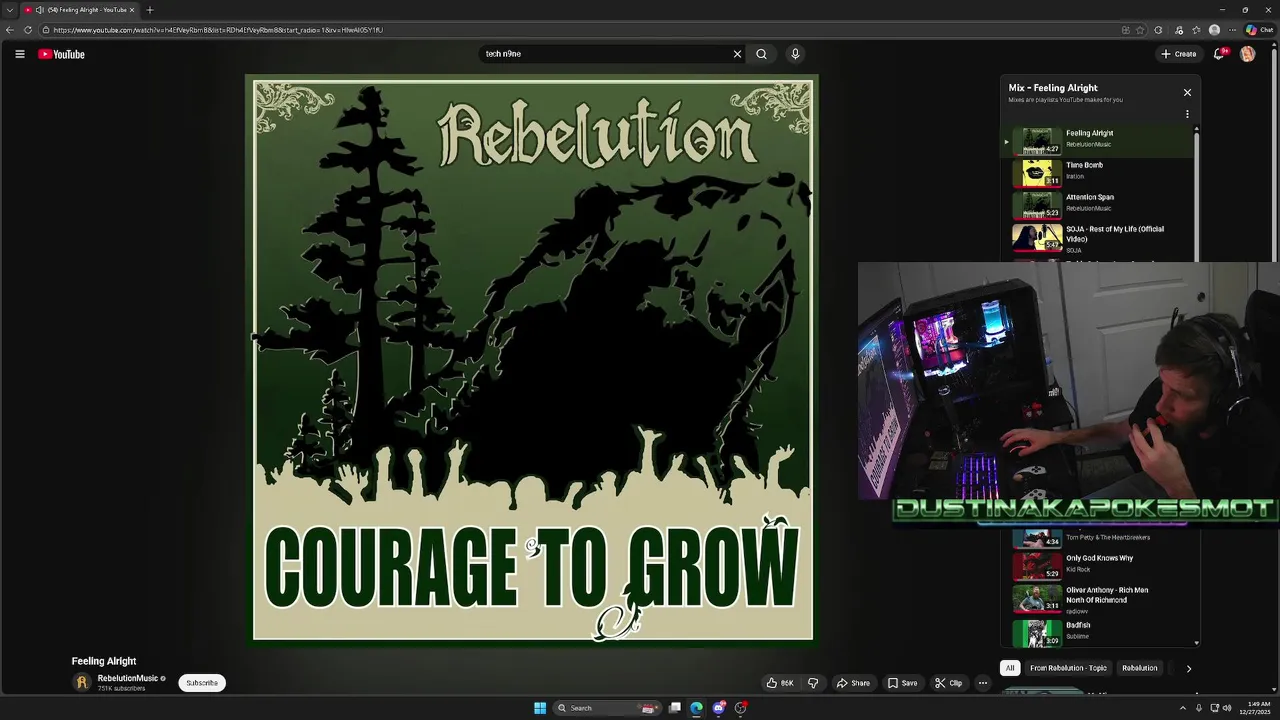This screenshot has width=1280, height=720.
Task: Click the Windows taskbar Search box
Action: [608, 708]
